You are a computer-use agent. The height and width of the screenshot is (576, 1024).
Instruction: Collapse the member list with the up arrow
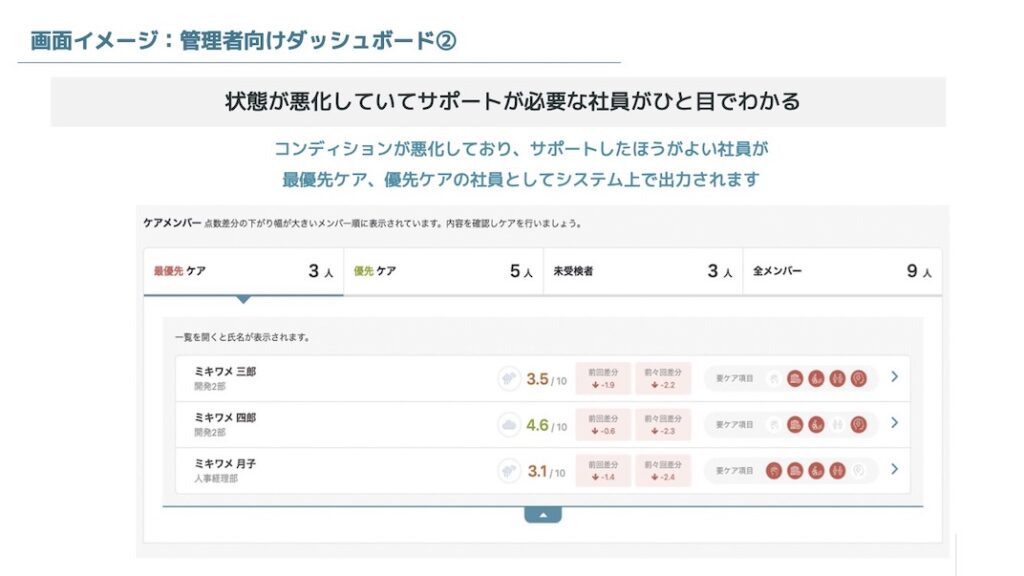click(x=545, y=512)
